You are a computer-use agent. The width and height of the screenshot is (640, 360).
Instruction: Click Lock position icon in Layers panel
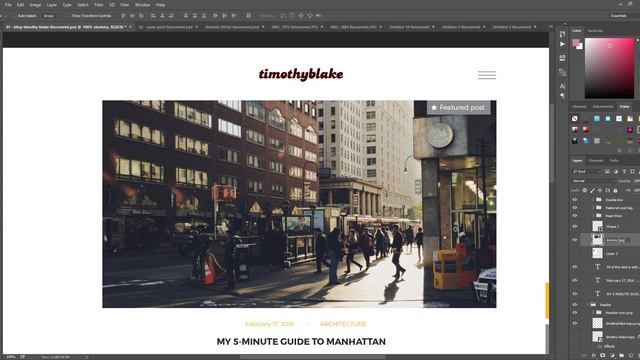tap(600, 190)
